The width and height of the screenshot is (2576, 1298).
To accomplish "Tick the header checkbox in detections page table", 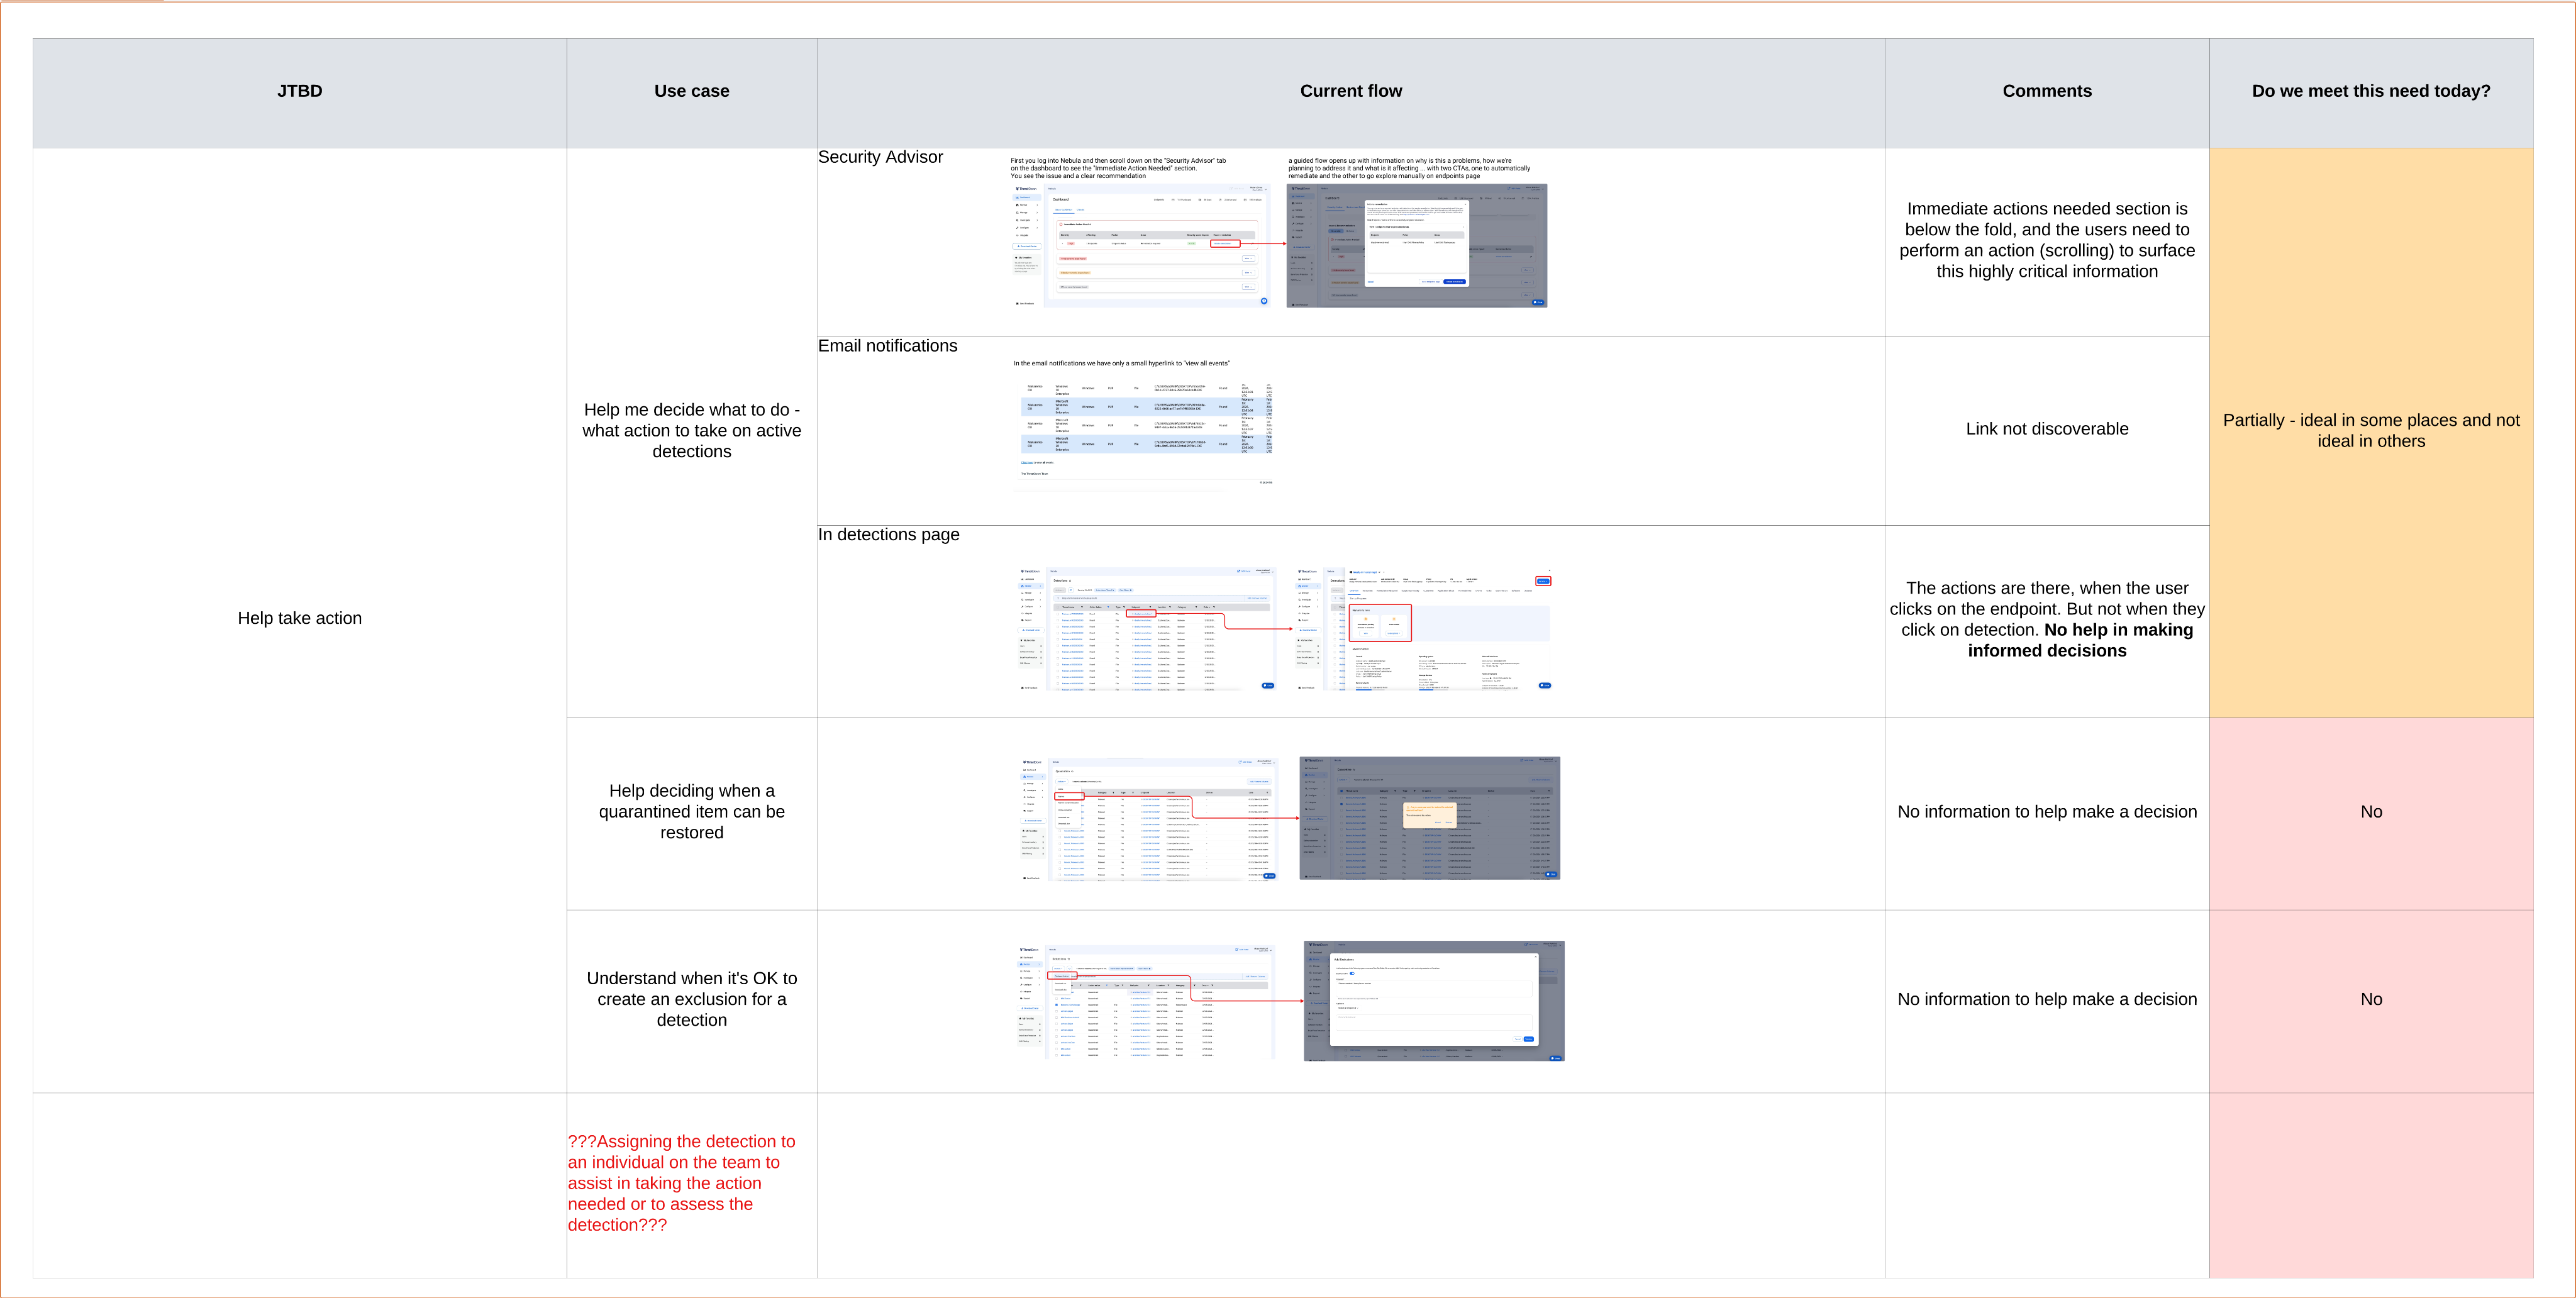I will point(1058,607).
